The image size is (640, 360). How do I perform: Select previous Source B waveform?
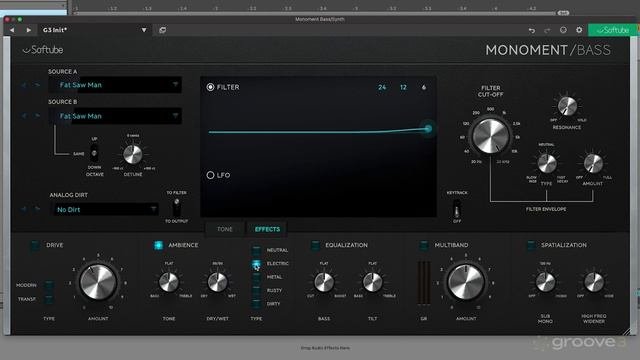24,116
